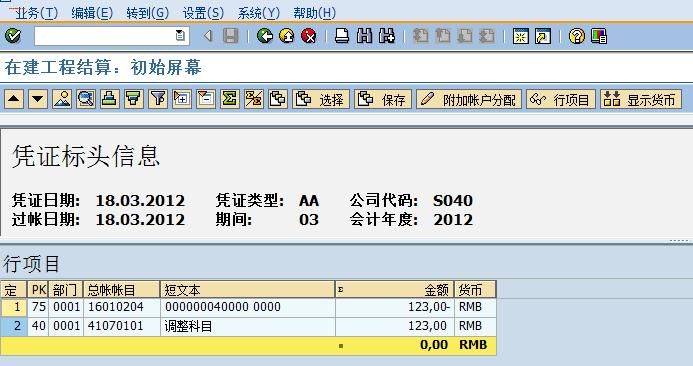Click the Last Page icon
The height and width of the screenshot is (366, 693).
(487, 36)
